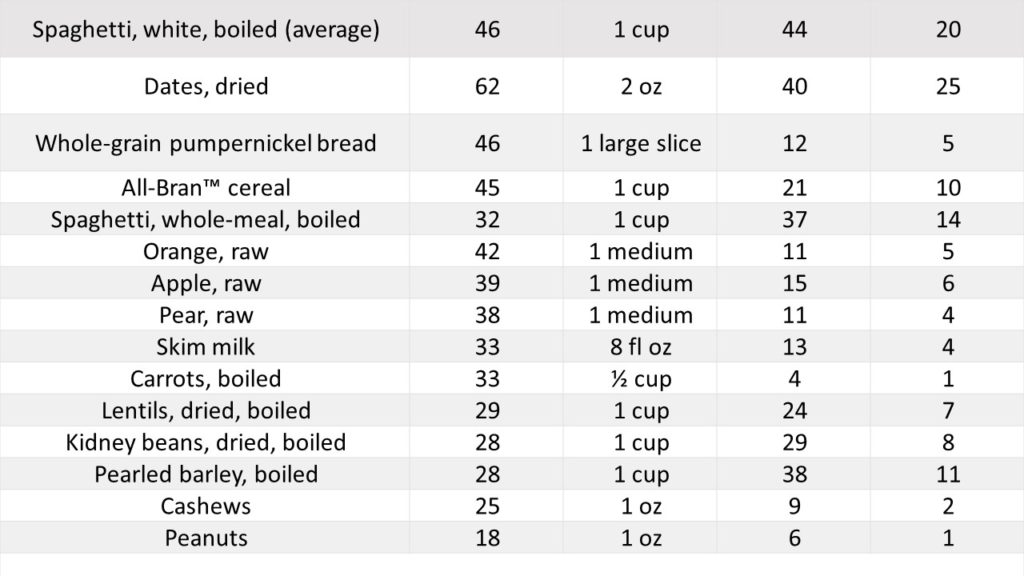
Task: Click the 'Apple, raw' row label
Action: (206, 283)
